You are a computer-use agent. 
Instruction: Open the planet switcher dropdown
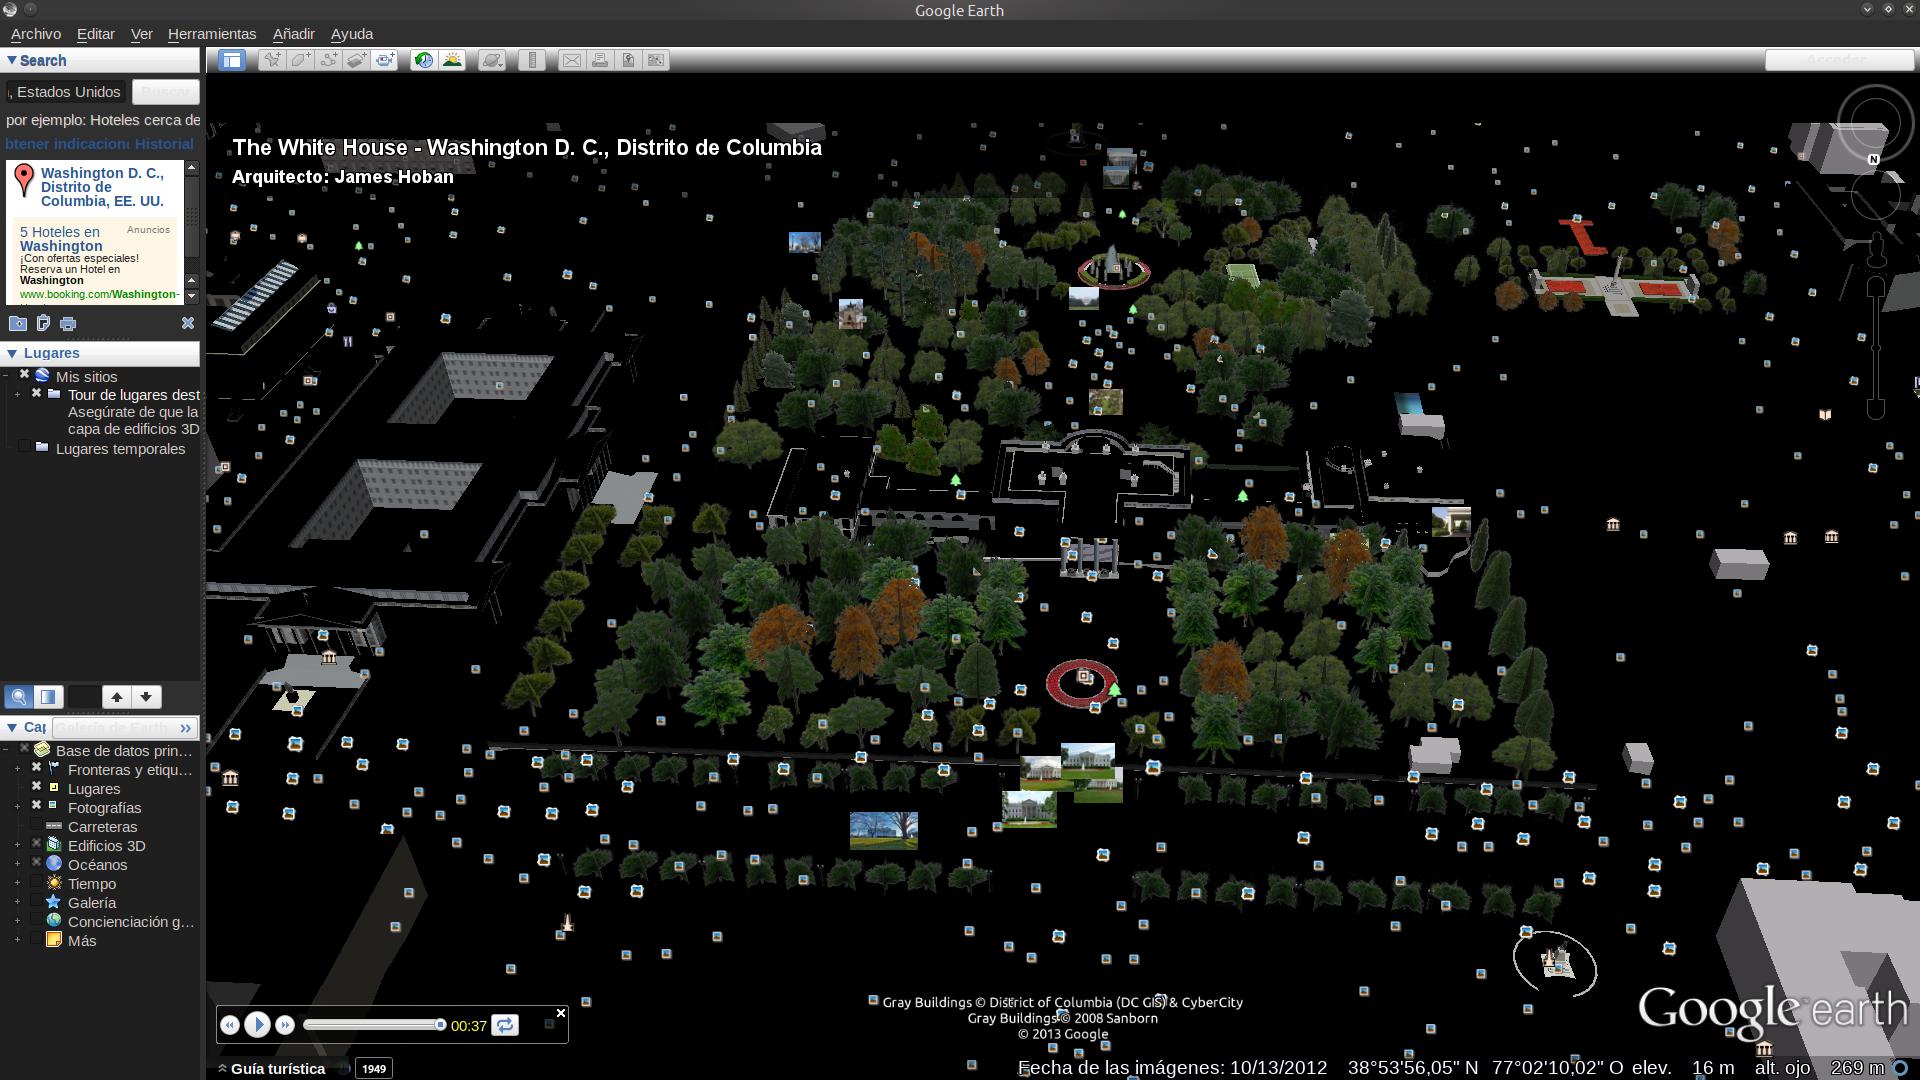click(492, 60)
